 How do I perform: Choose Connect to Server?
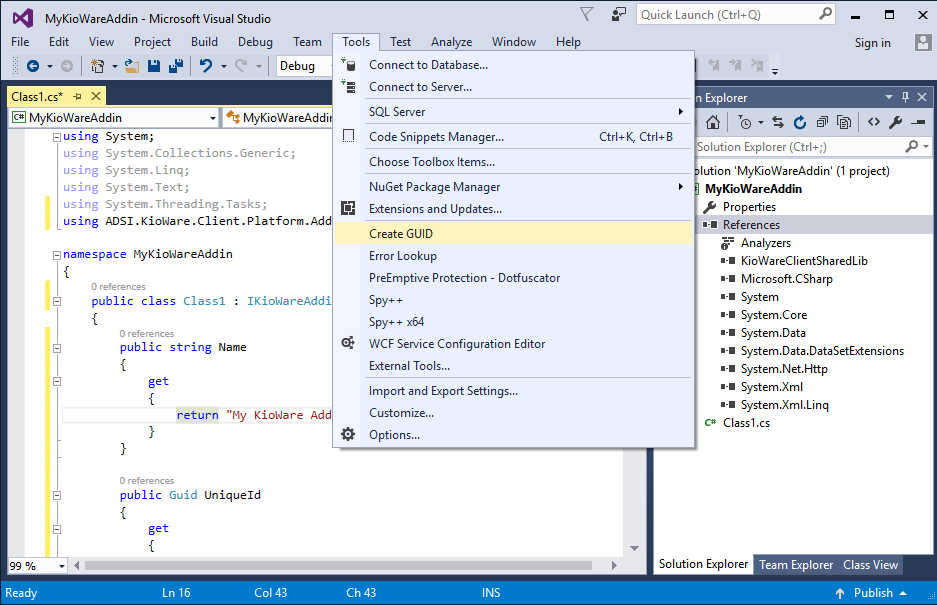click(x=513, y=87)
